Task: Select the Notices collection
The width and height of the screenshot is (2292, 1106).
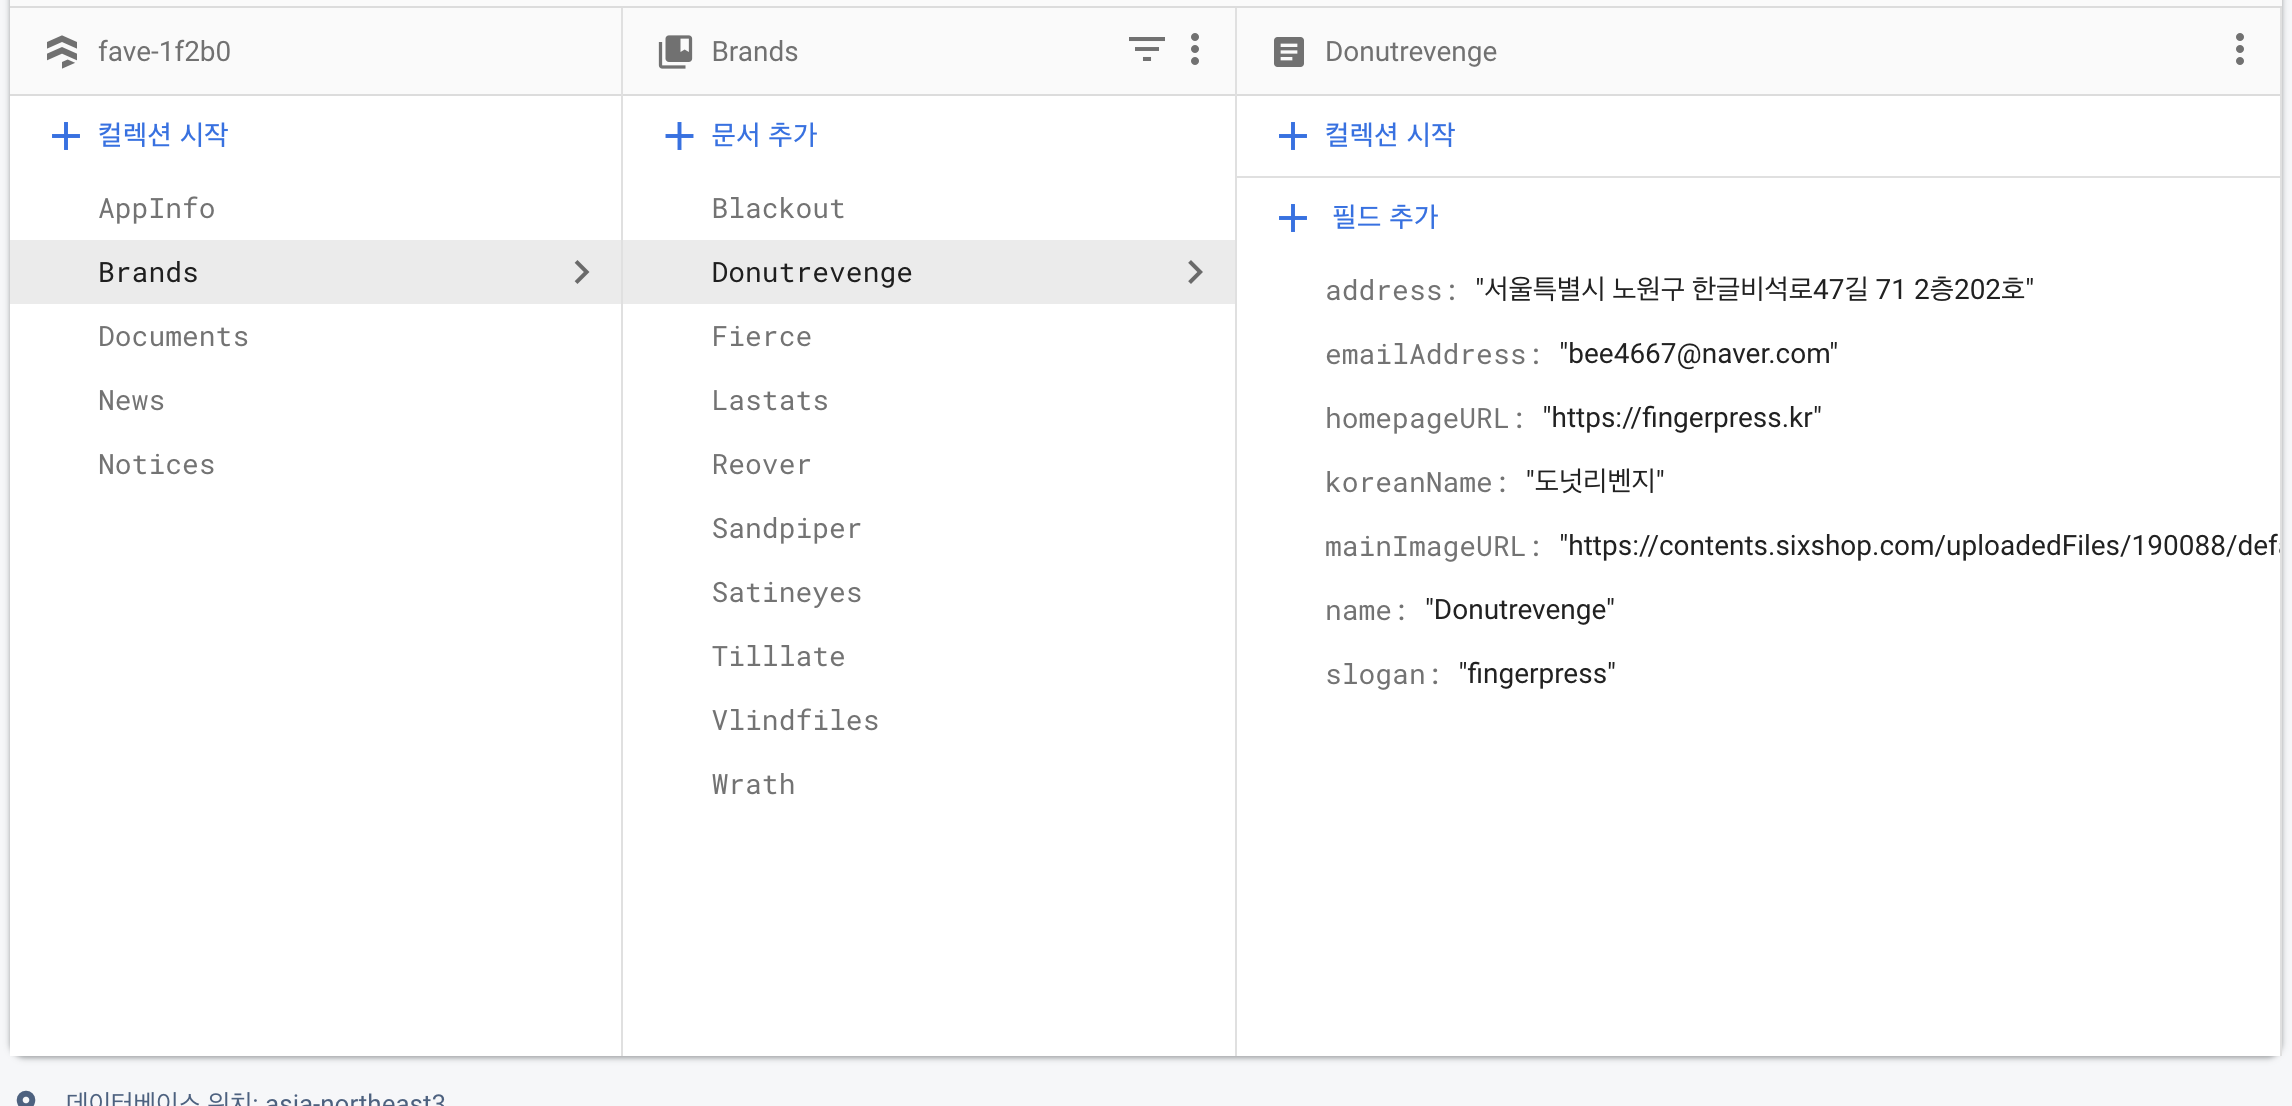Action: coord(156,464)
